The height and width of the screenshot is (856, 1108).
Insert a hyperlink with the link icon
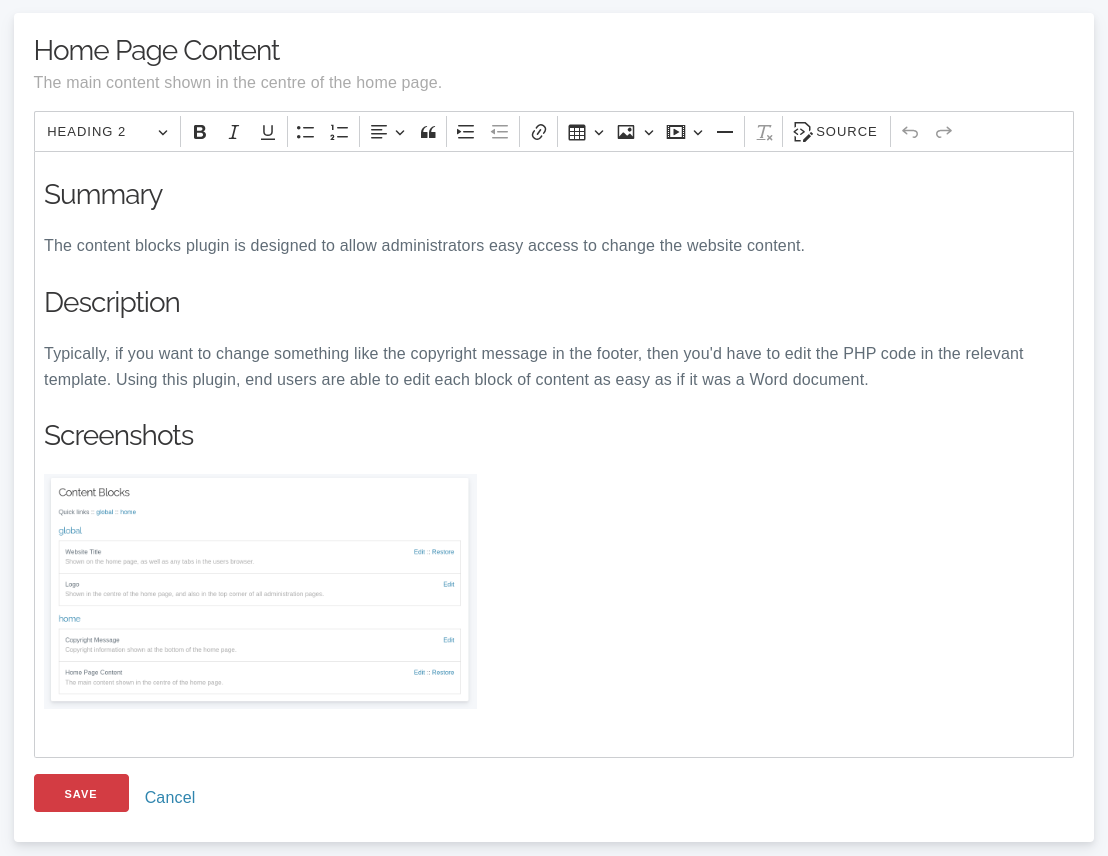click(x=539, y=132)
